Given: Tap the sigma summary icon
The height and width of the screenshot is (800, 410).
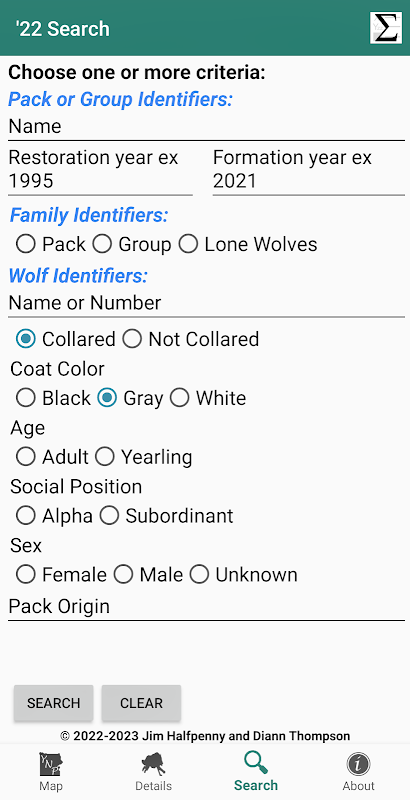Looking at the screenshot, I should (x=386, y=28).
